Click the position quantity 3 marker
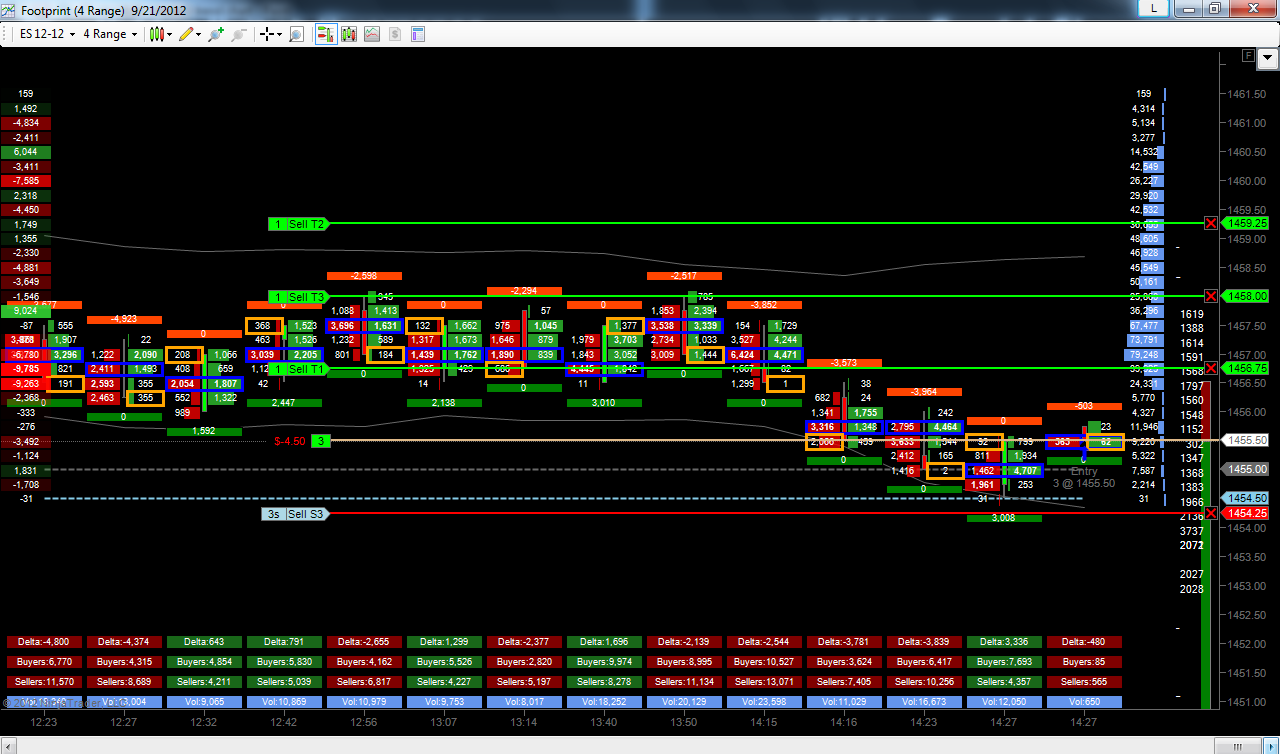Image resolution: width=1280 pixels, height=754 pixels. coord(320,441)
